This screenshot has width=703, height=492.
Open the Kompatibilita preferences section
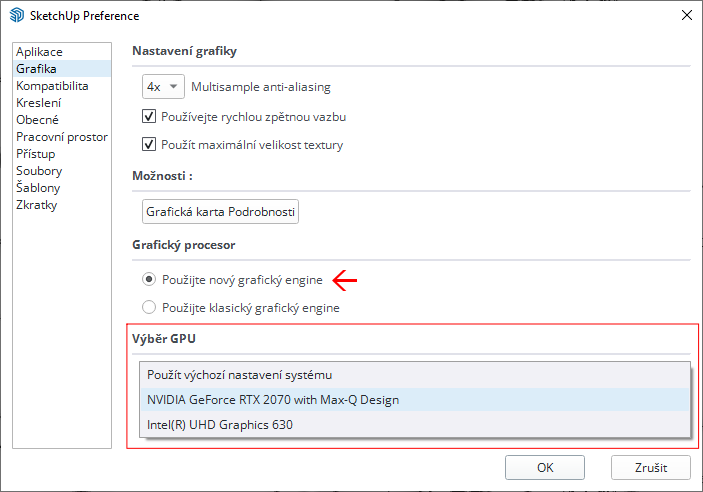(52, 86)
